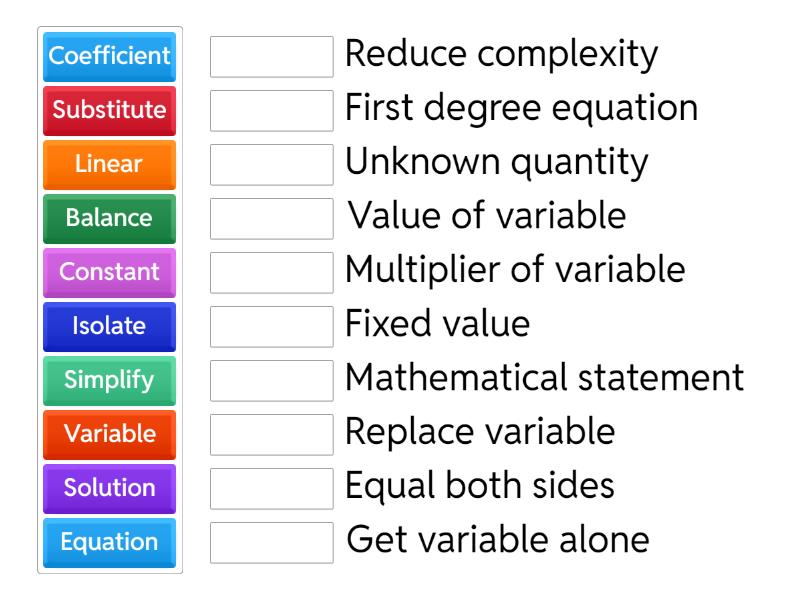Select the Coefficient word tile

tap(108, 57)
